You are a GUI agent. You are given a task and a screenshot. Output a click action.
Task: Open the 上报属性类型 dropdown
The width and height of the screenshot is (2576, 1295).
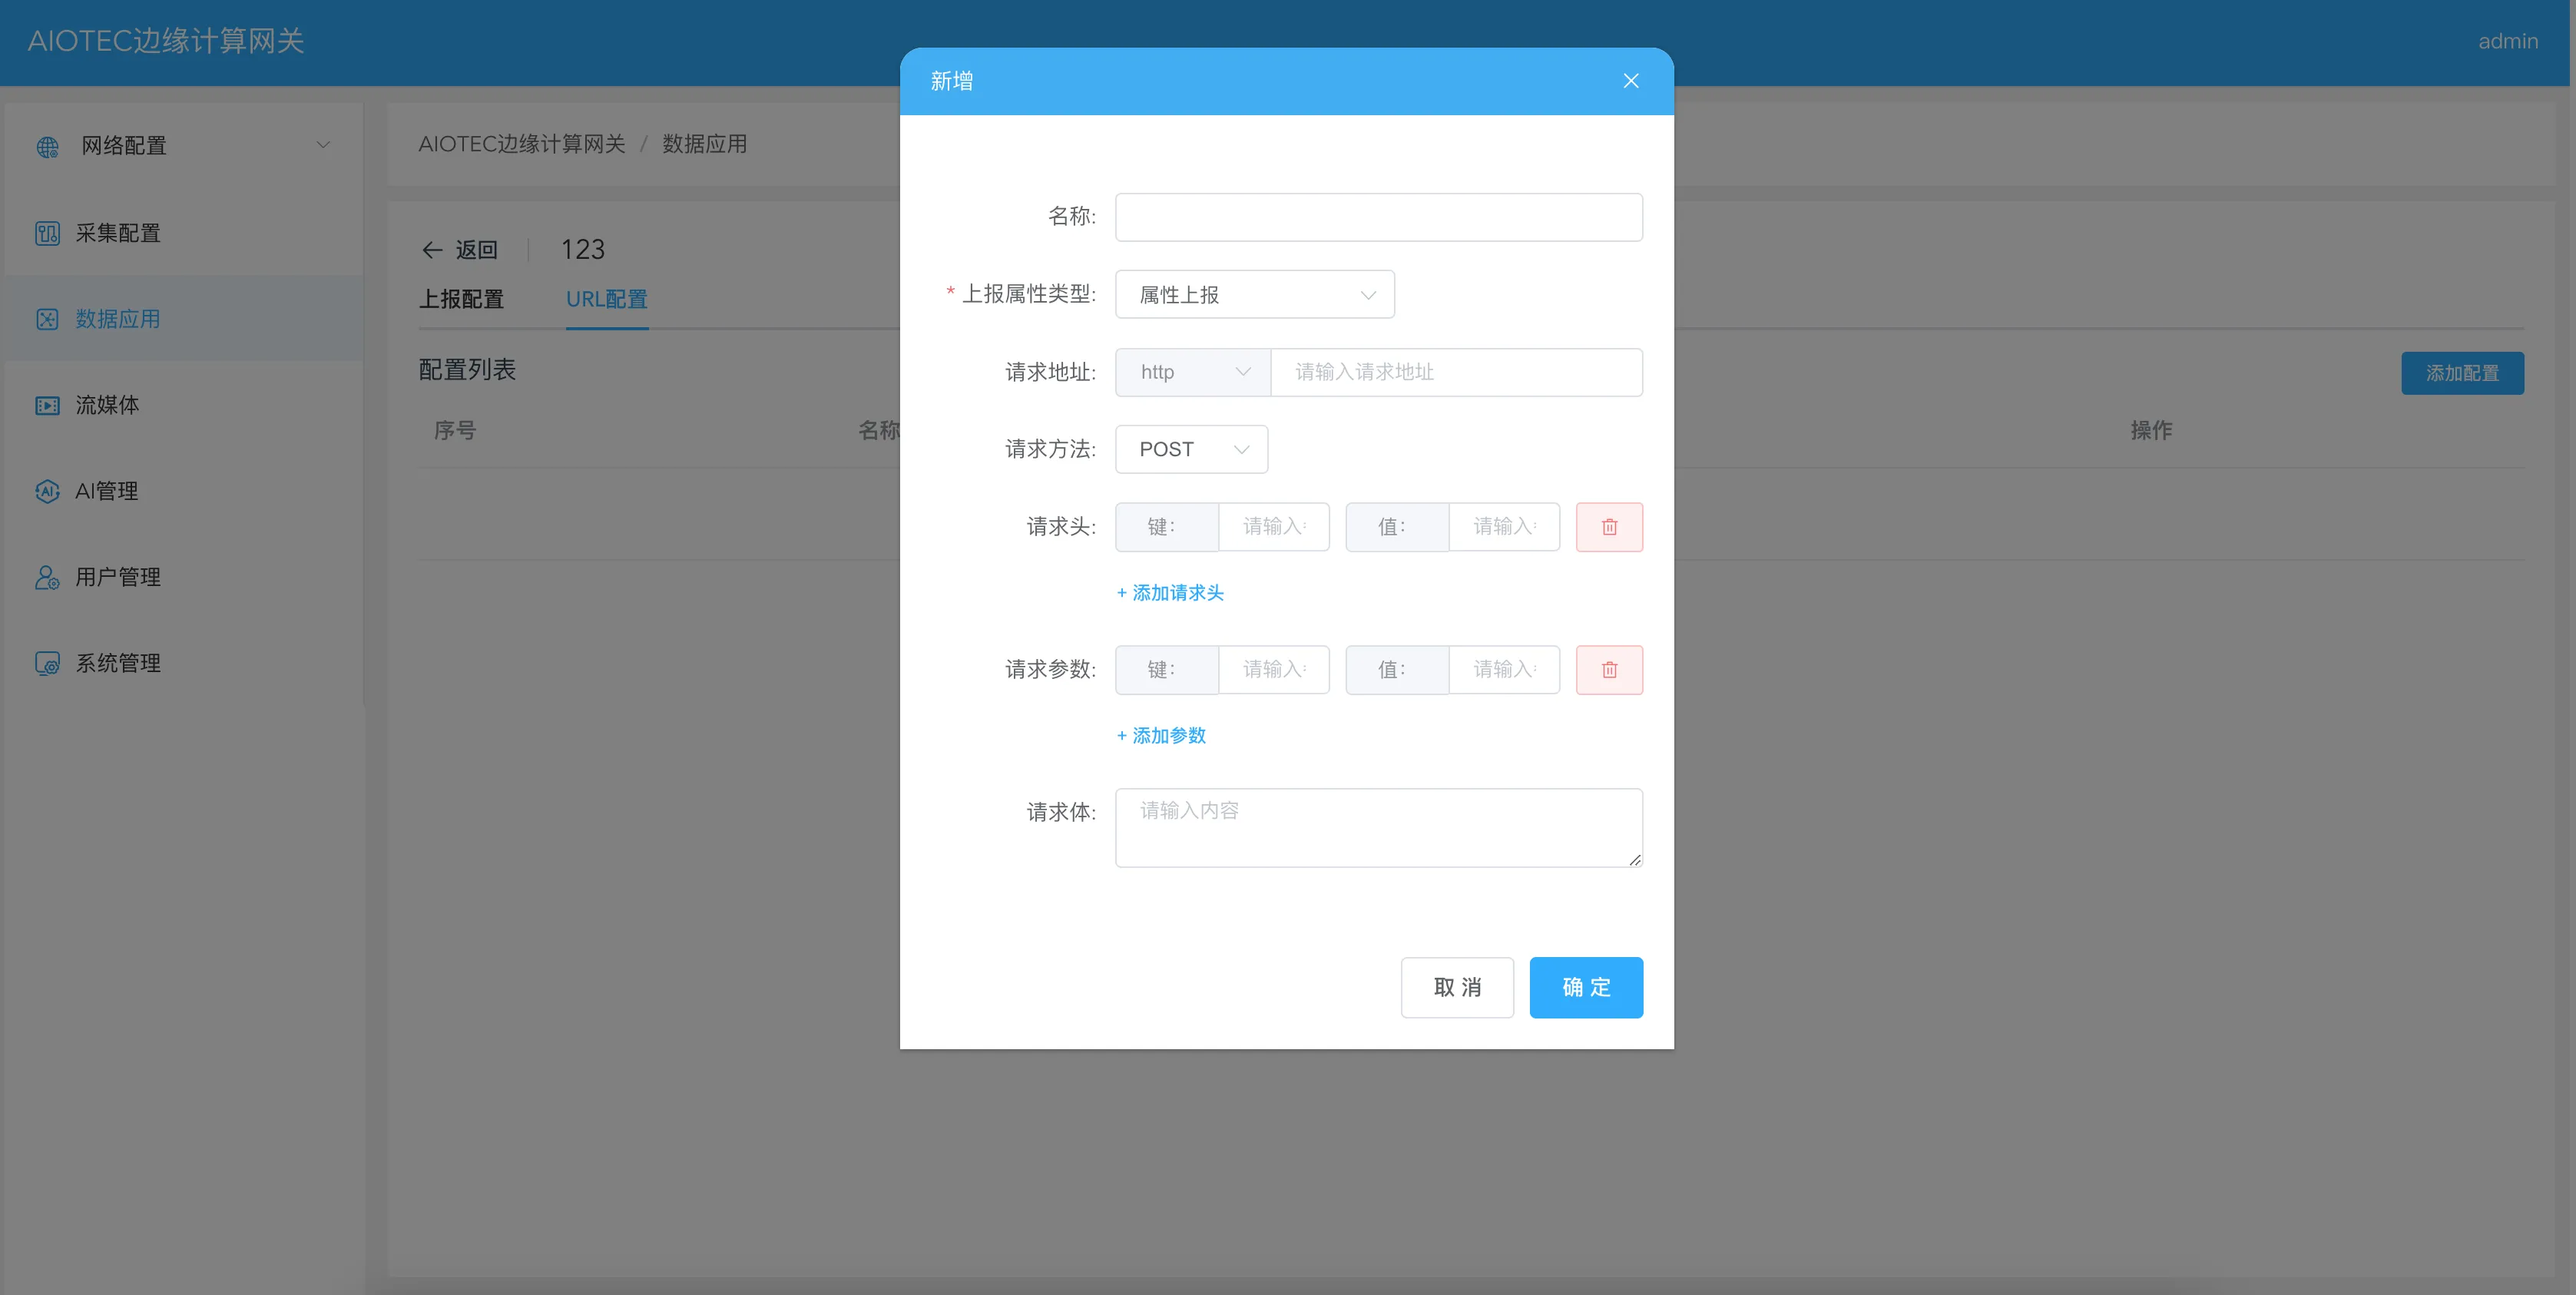coord(1254,295)
